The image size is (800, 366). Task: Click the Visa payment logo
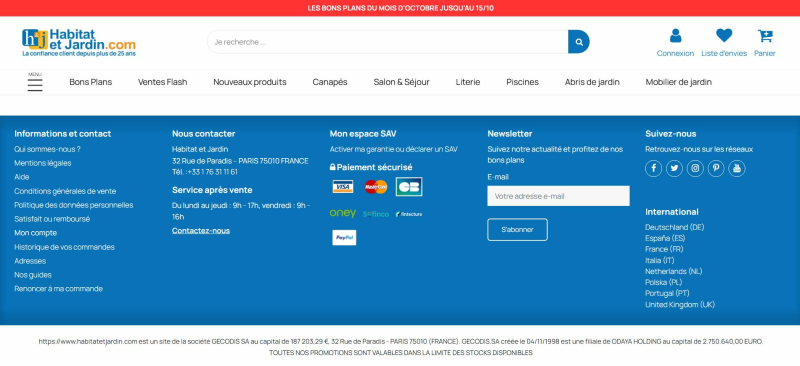343,187
